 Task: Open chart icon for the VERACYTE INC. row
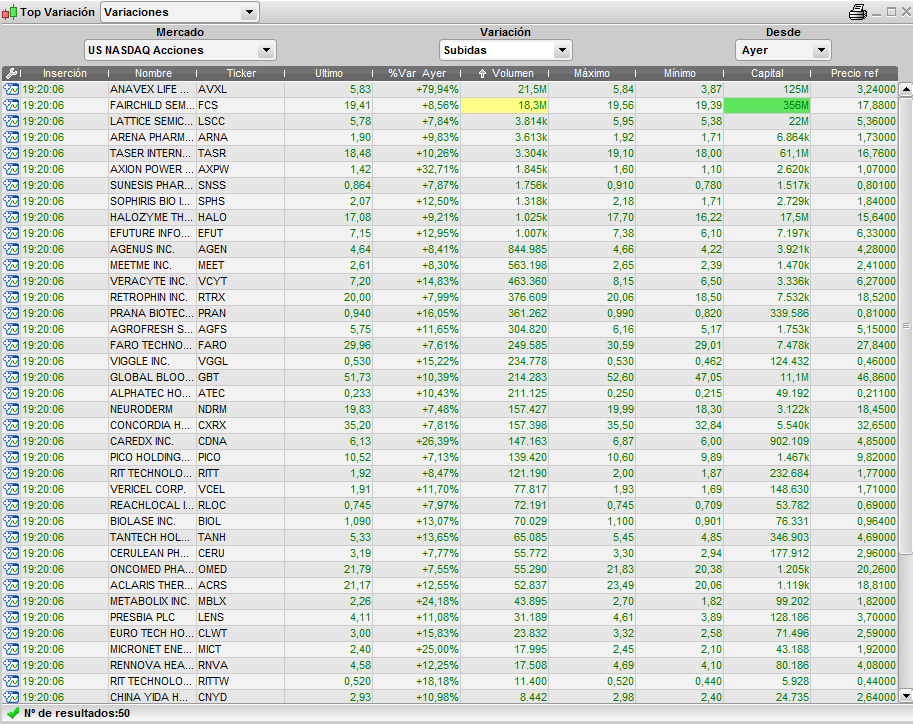click(x=11, y=281)
